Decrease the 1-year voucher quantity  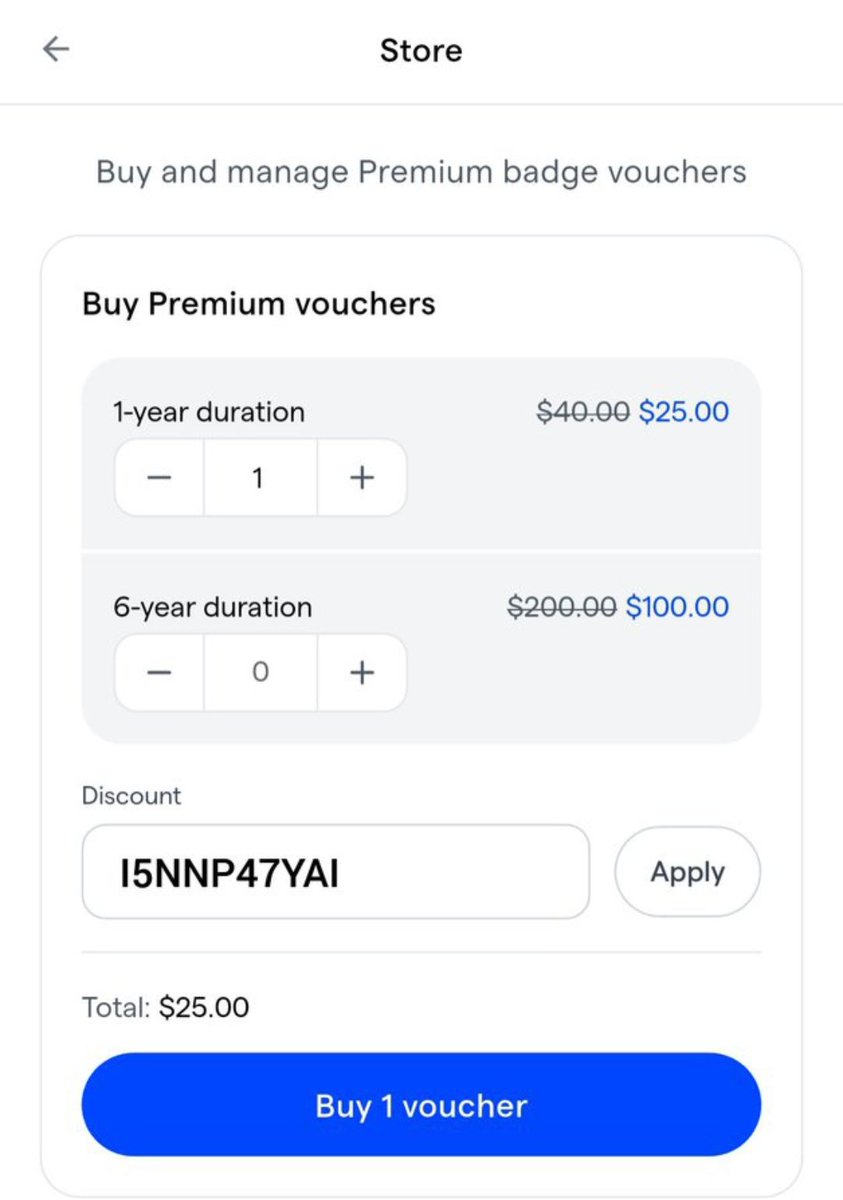pos(160,478)
